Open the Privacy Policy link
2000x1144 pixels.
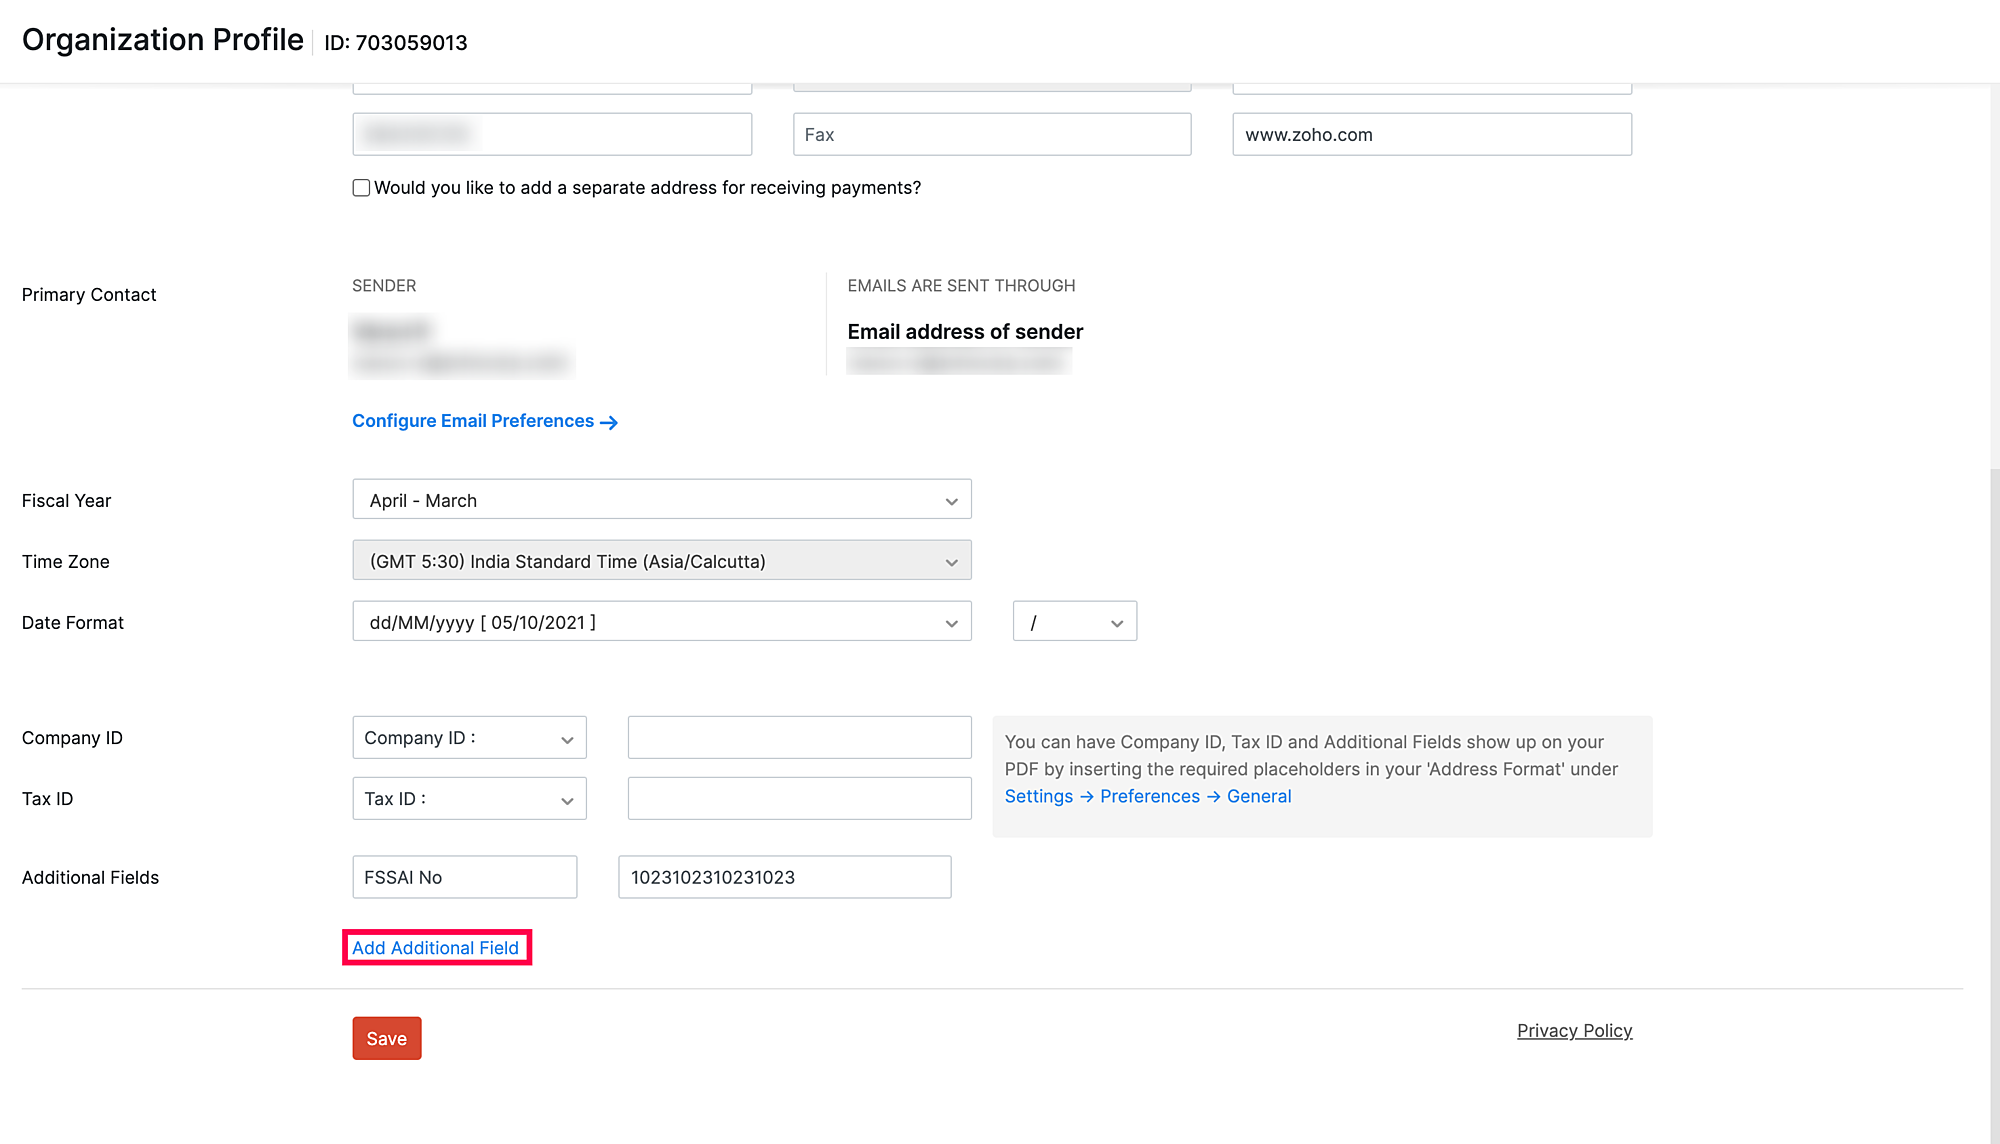1574,1031
